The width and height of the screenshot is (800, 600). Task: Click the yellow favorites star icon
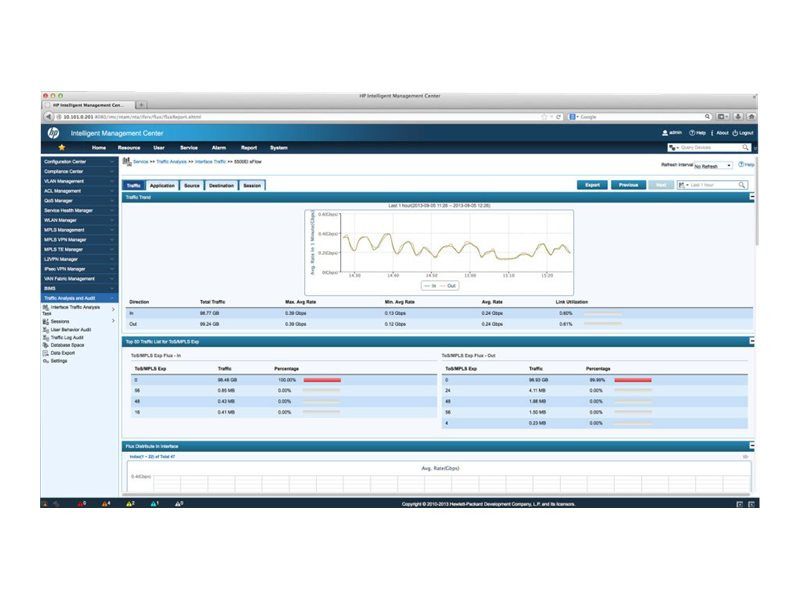[61, 147]
